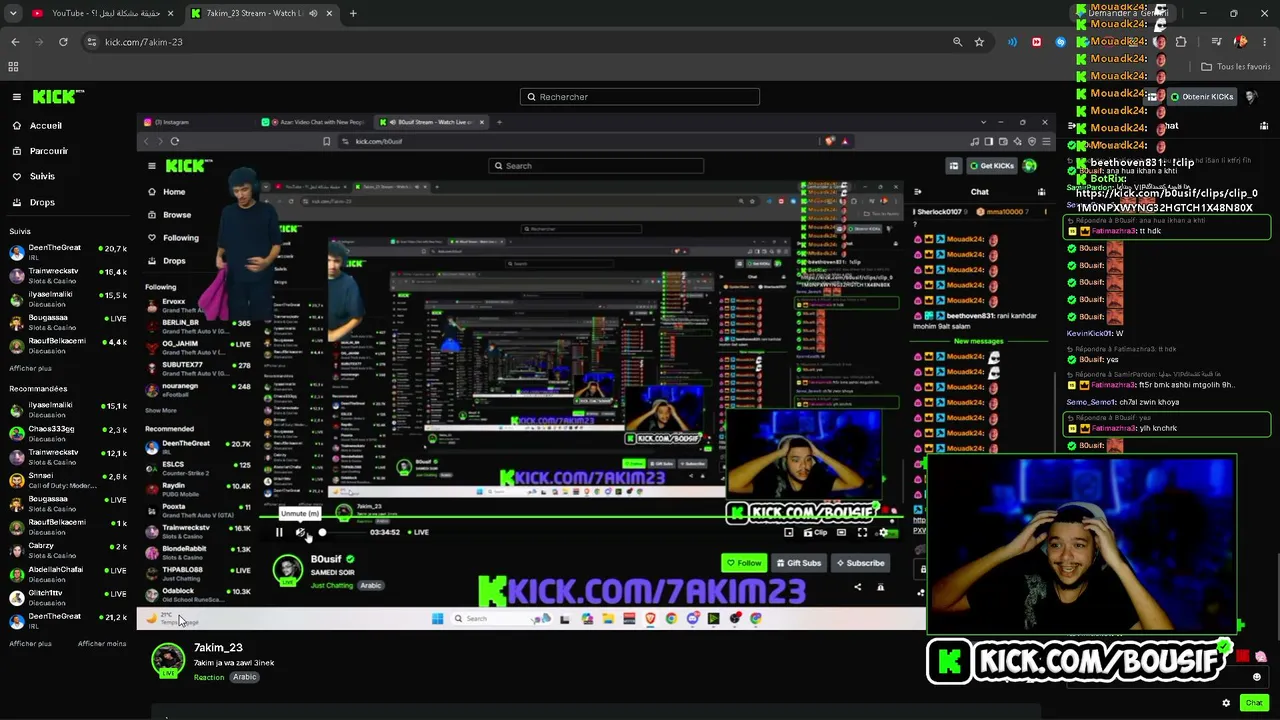Open the b0usif clip link in chat
Image resolution: width=1280 pixels, height=720 pixels.
(1165, 200)
